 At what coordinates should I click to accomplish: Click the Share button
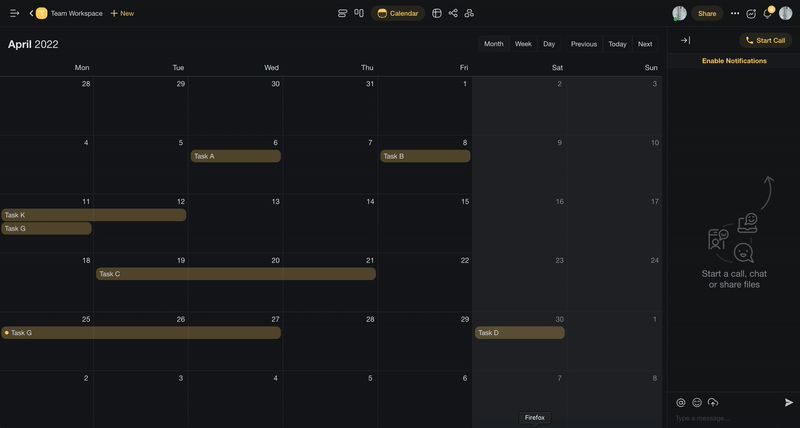click(x=707, y=13)
